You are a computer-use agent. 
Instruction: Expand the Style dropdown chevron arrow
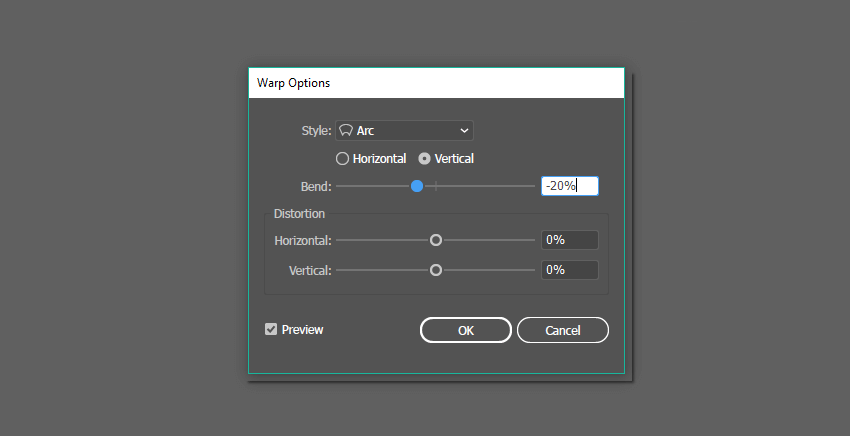tap(464, 130)
